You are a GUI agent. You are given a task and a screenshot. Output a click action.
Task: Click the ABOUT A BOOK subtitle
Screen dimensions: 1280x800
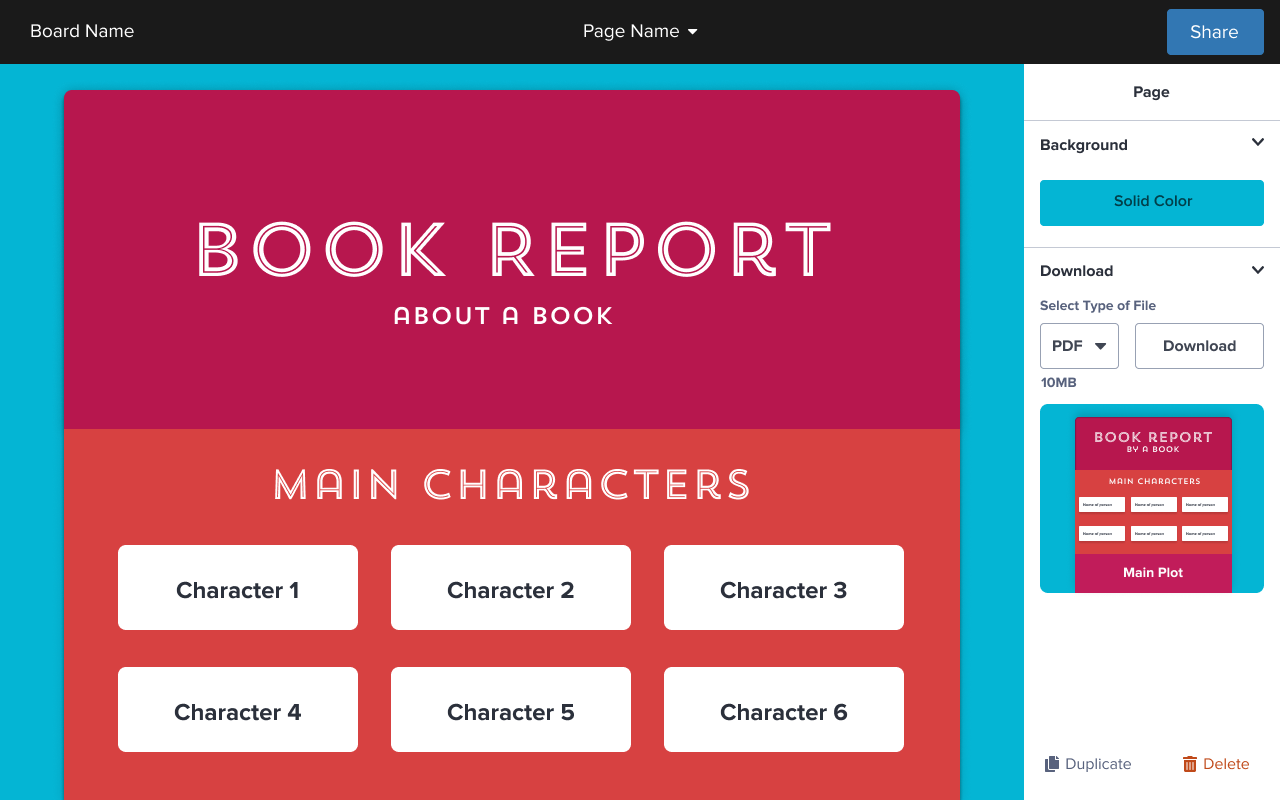point(503,316)
